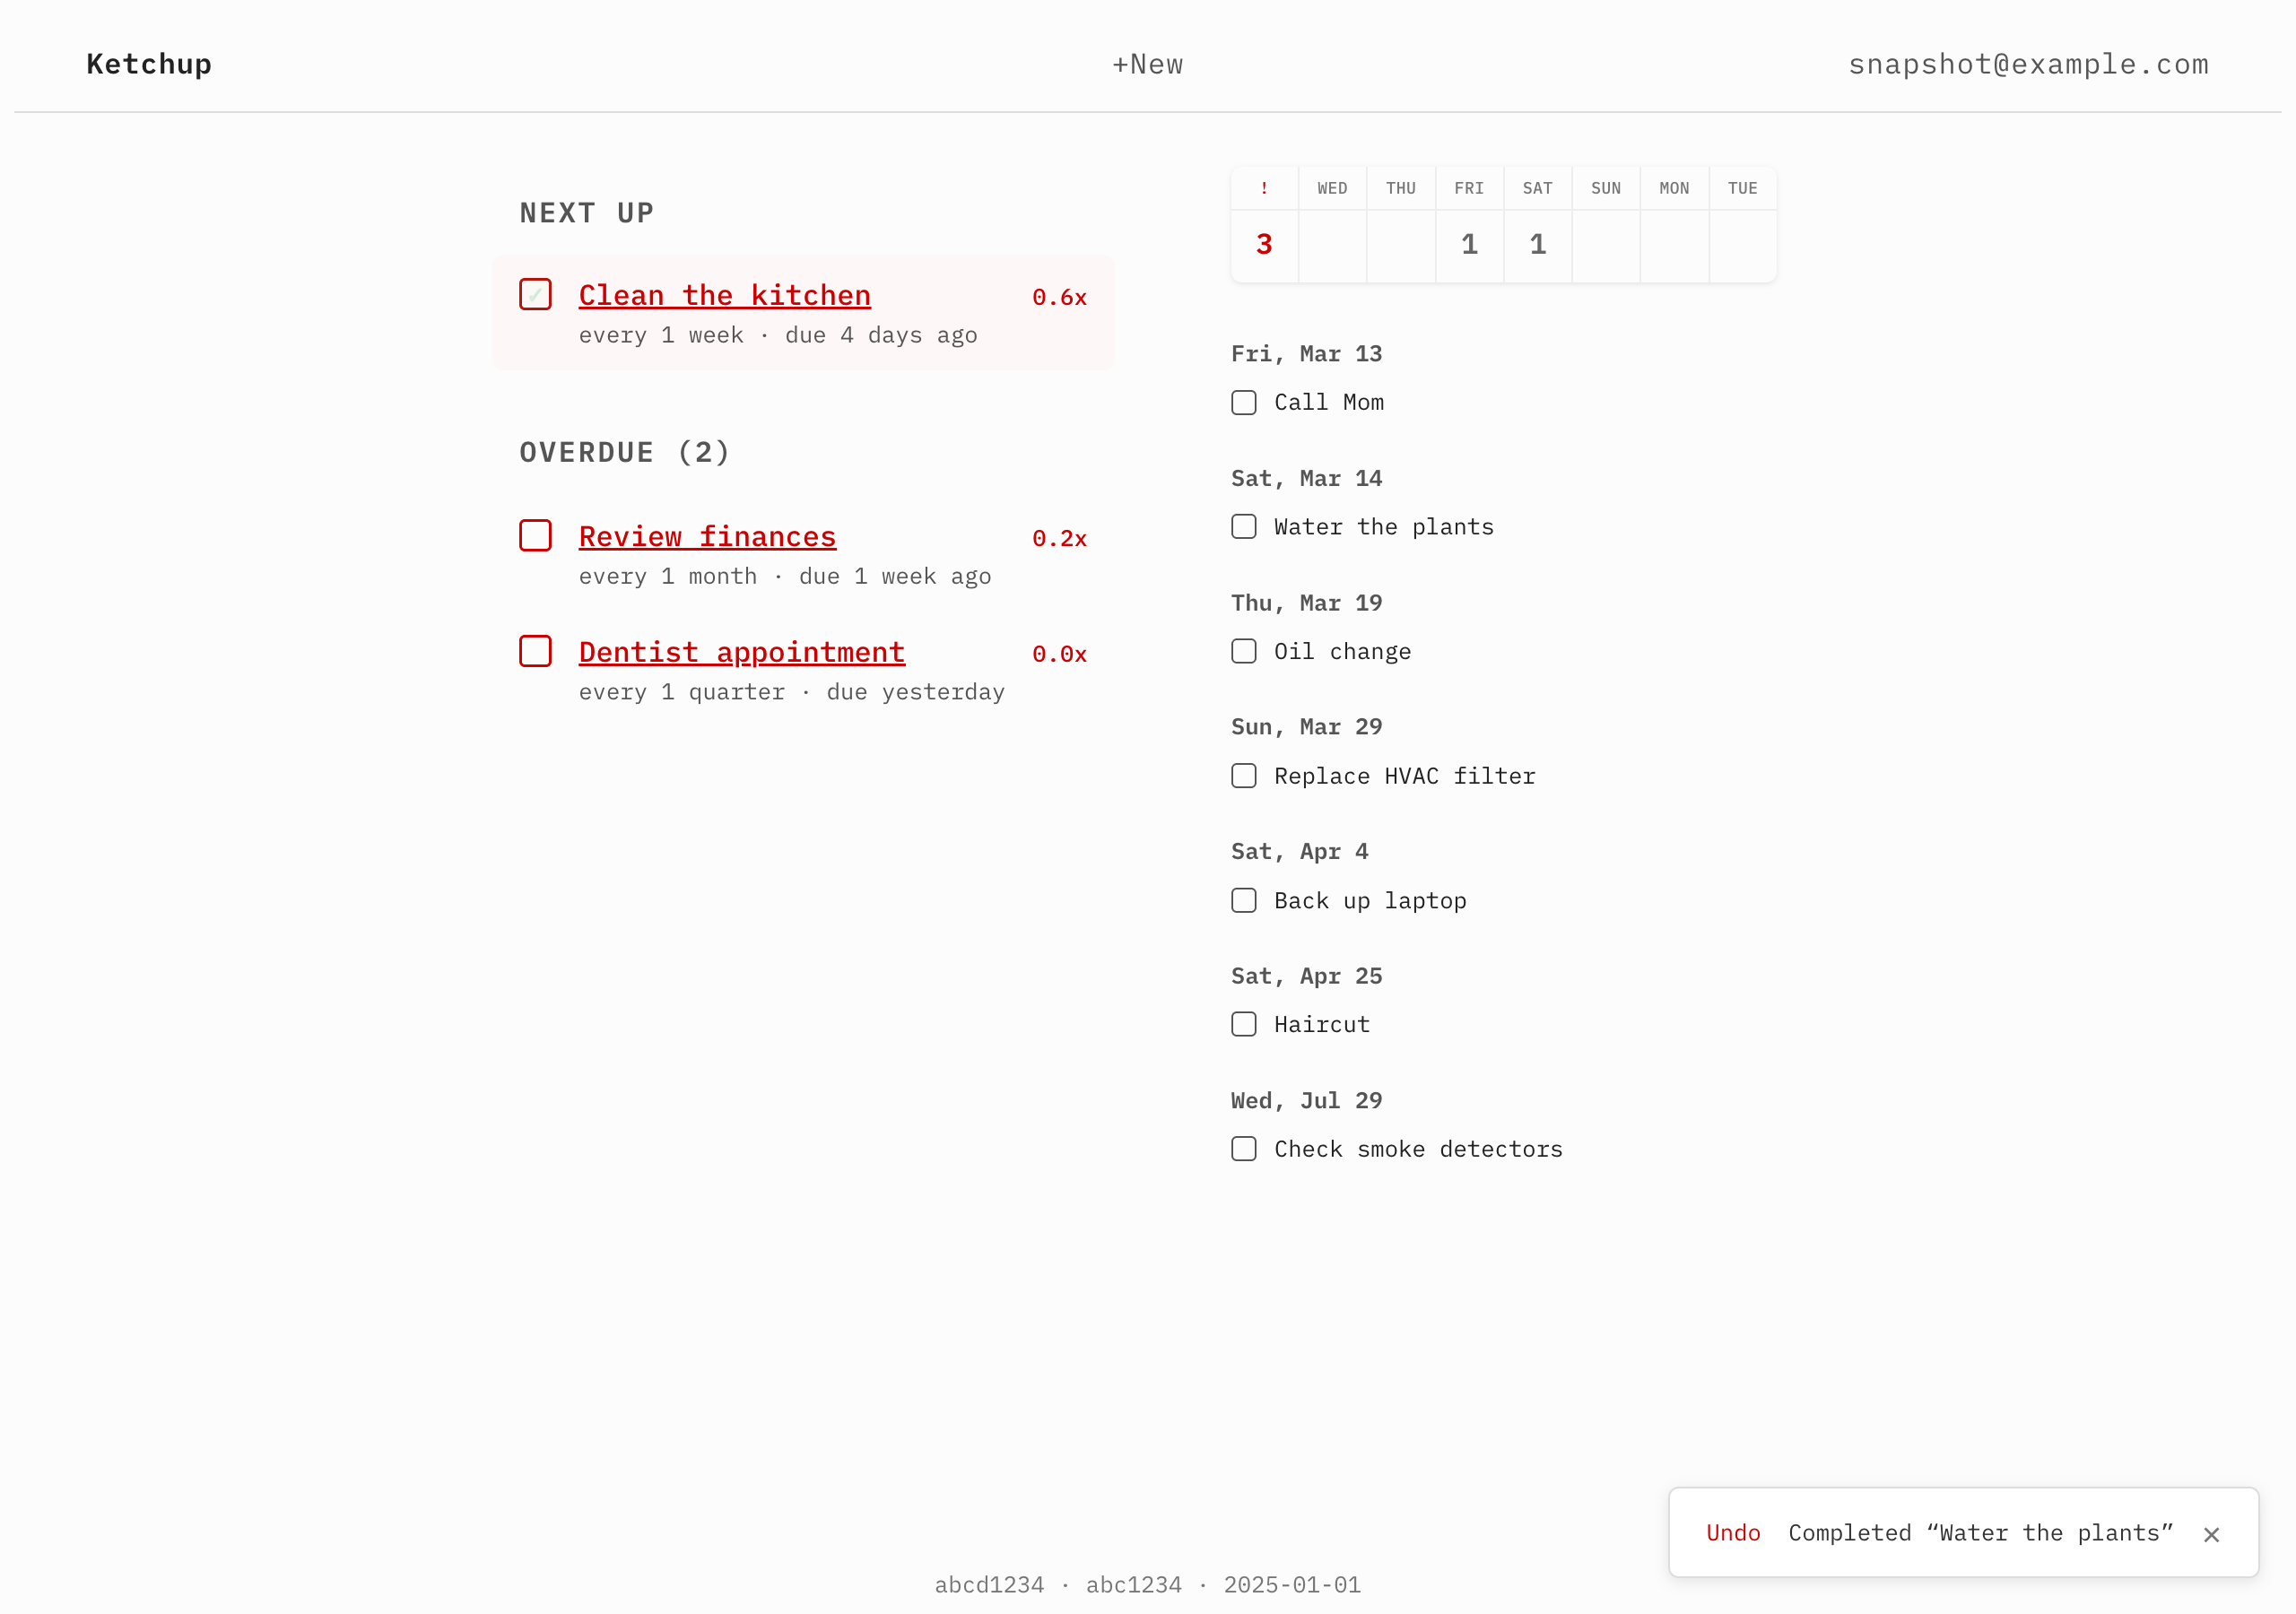Mark "Oil change" as done

pos(1243,651)
